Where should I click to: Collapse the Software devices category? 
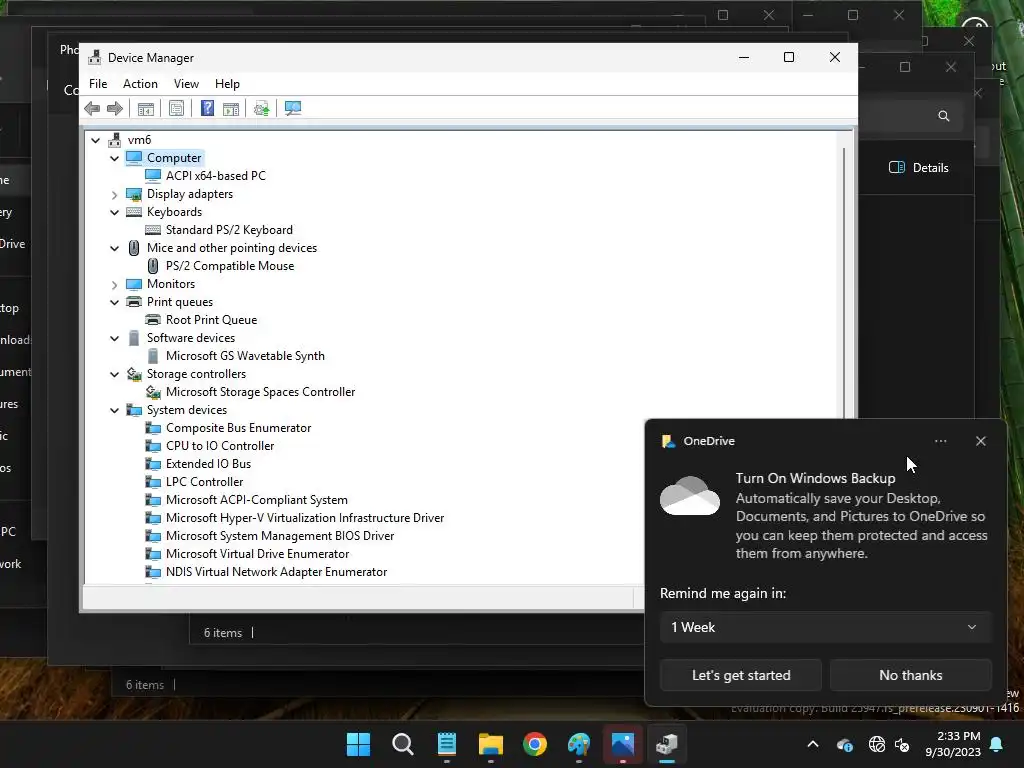coord(114,338)
